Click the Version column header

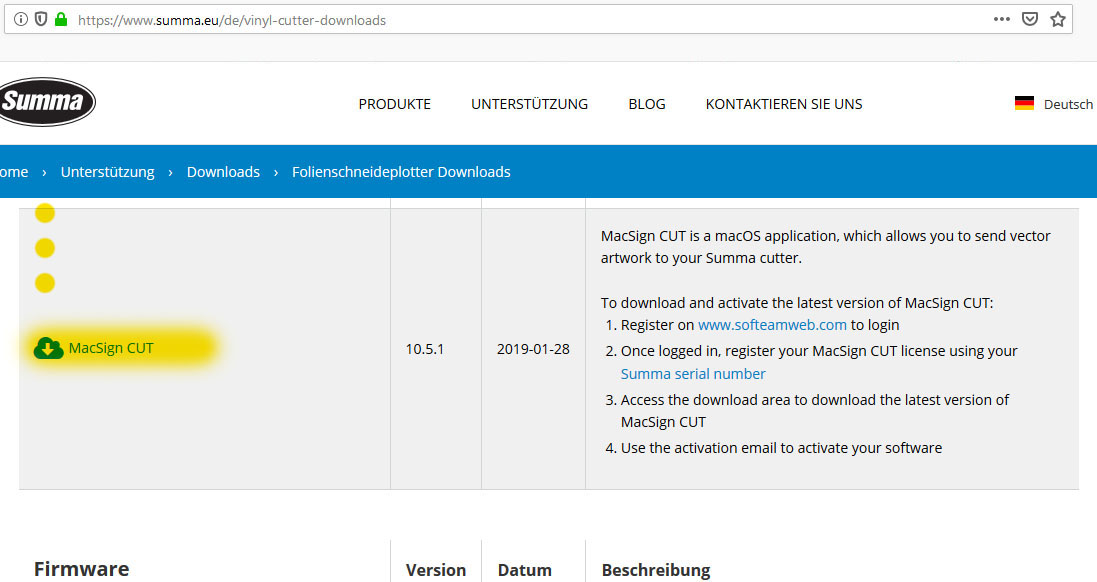point(436,570)
